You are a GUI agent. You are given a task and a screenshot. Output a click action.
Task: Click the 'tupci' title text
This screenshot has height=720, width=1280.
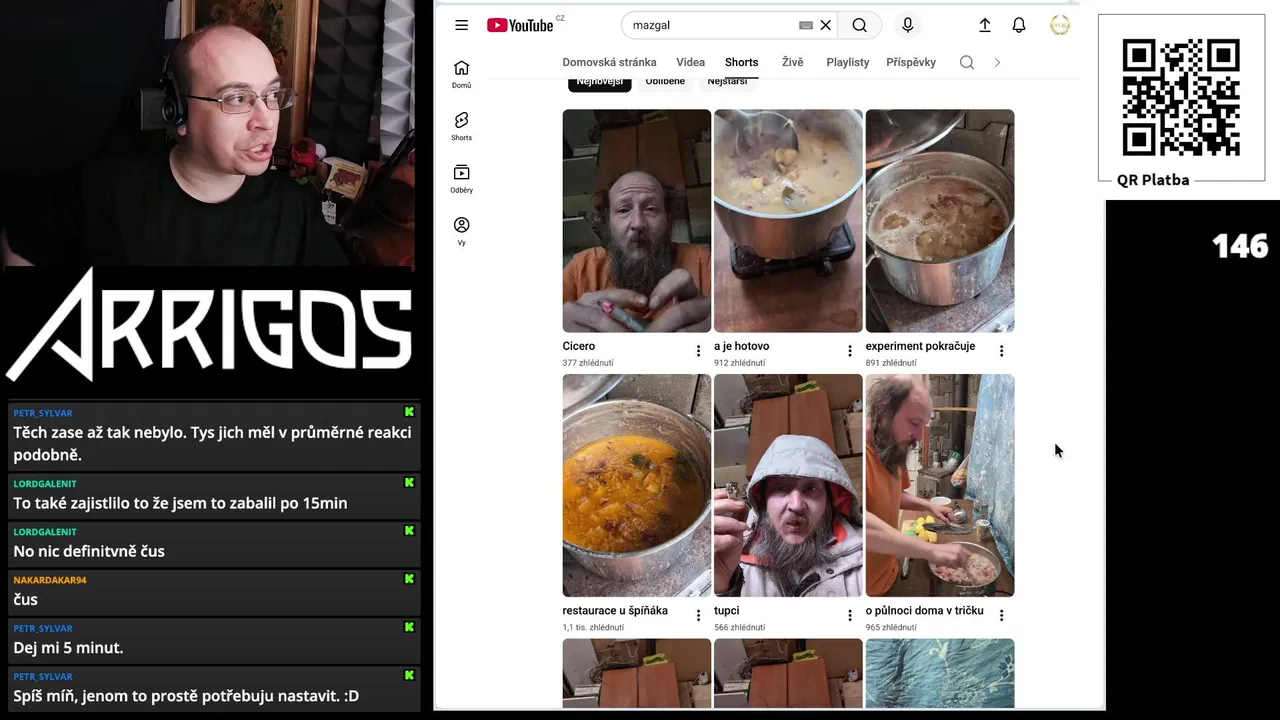727,610
